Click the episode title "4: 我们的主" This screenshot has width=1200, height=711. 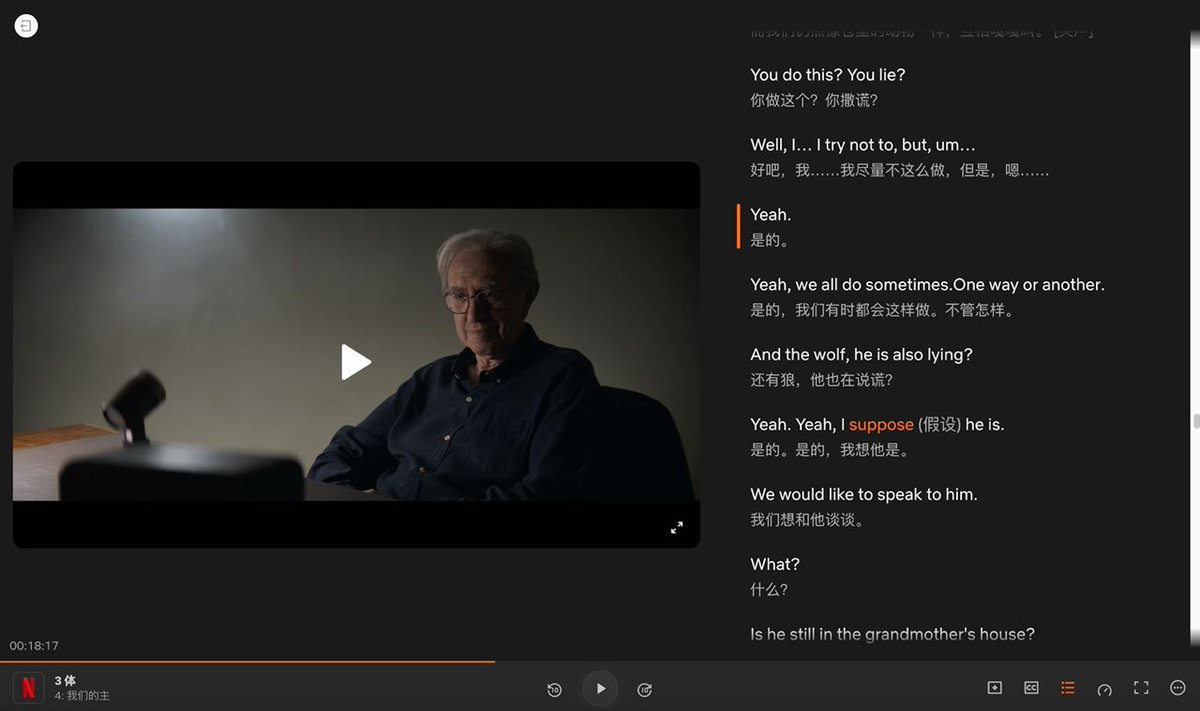click(82, 695)
